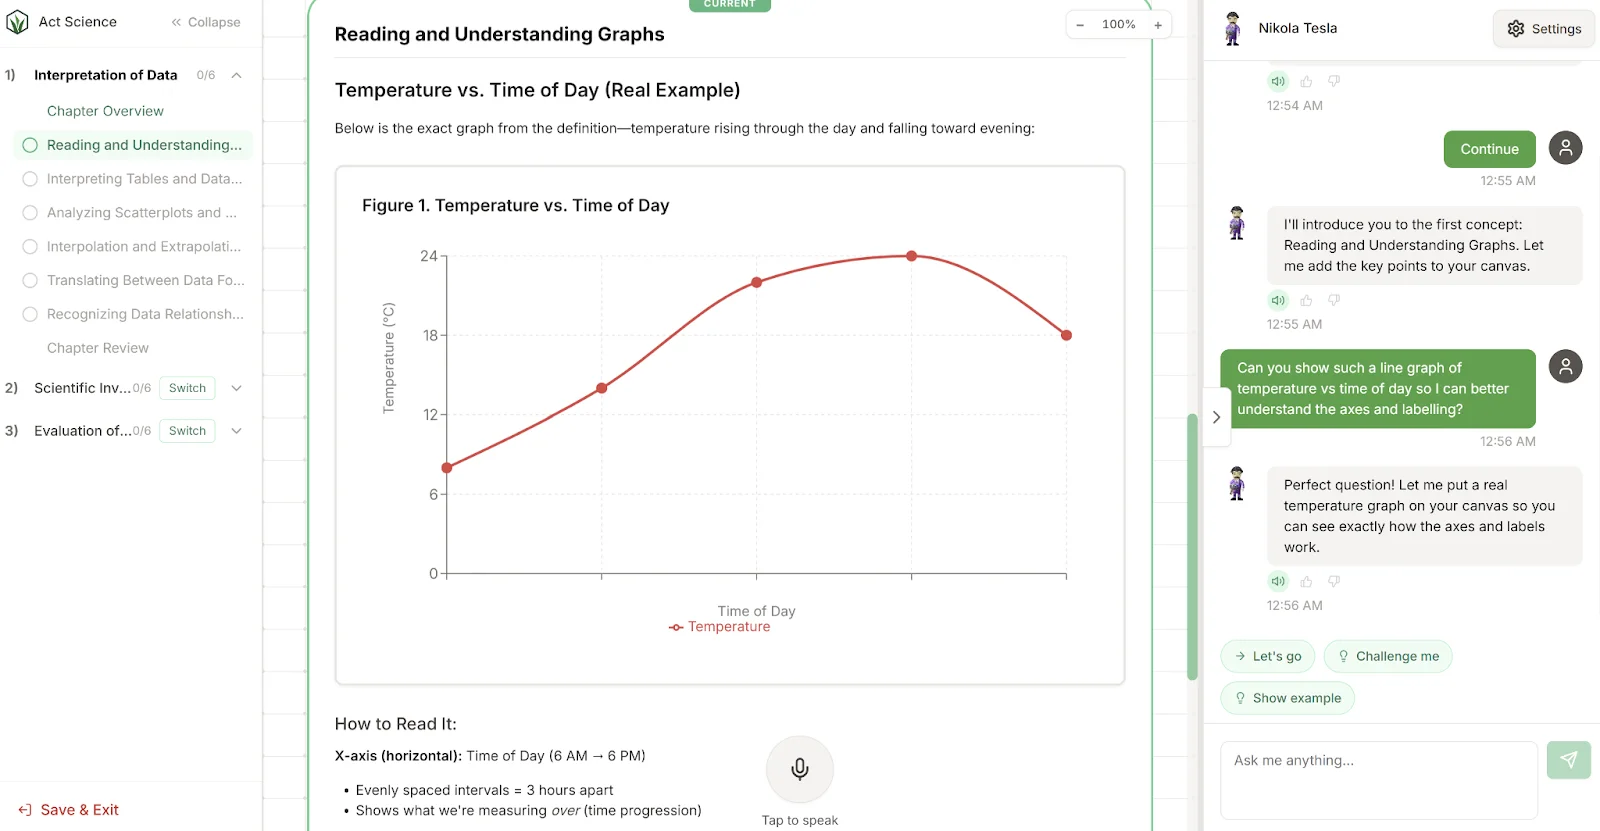This screenshot has height=831, width=1600.
Task: Open the Chapter Overview page
Action: point(105,111)
